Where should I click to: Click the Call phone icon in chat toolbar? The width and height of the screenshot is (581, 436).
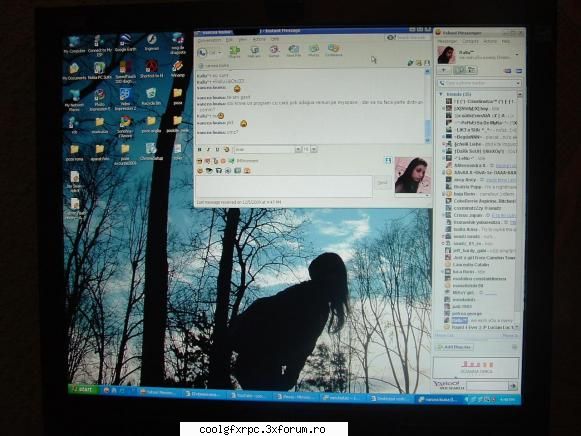click(x=202, y=53)
